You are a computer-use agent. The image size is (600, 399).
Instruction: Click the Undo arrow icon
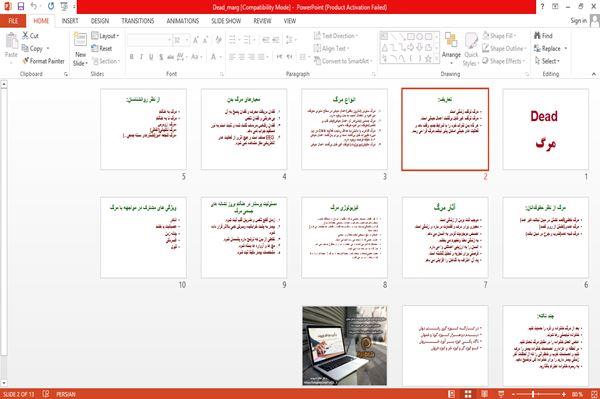(34, 7)
